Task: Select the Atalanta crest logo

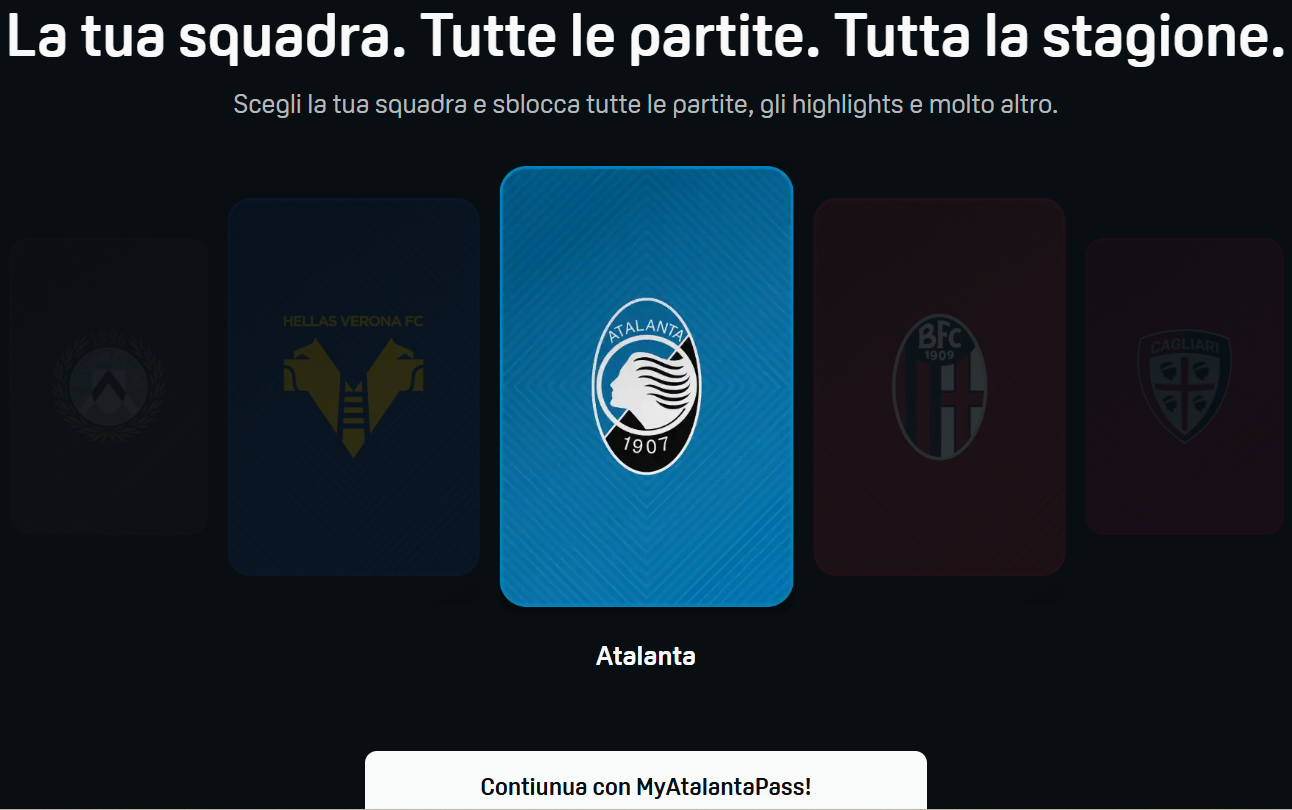Action: click(646, 387)
